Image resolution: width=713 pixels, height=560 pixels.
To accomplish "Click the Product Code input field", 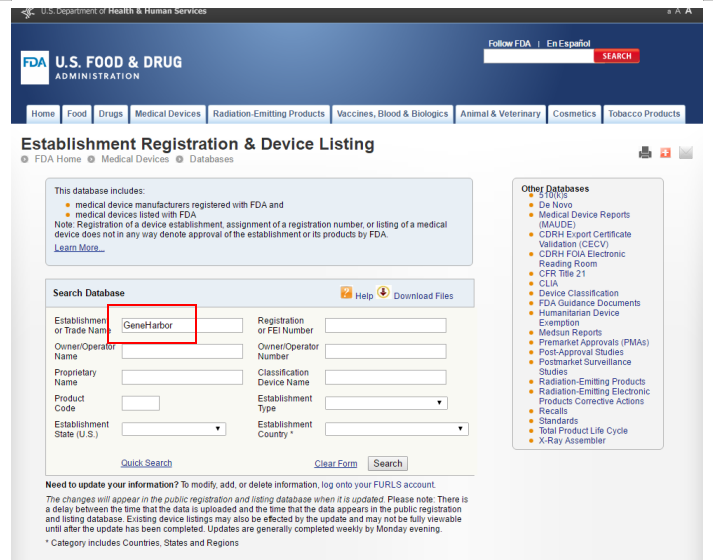I will point(140,403).
